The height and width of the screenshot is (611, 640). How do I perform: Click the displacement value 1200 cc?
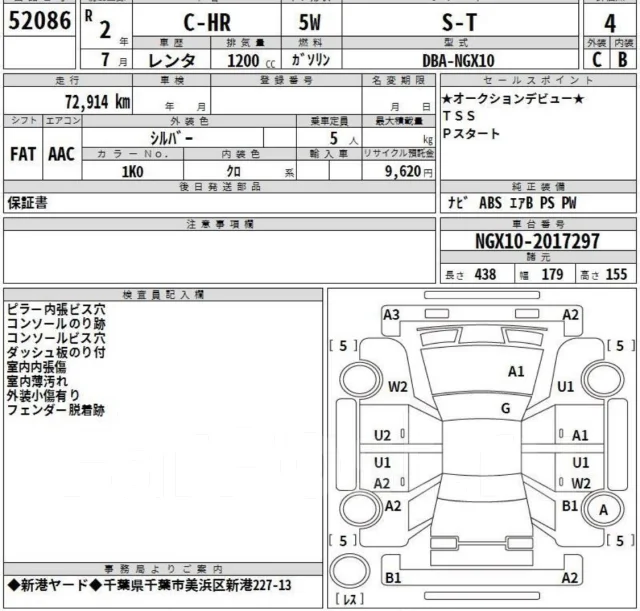pyautogui.click(x=251, y=61)
